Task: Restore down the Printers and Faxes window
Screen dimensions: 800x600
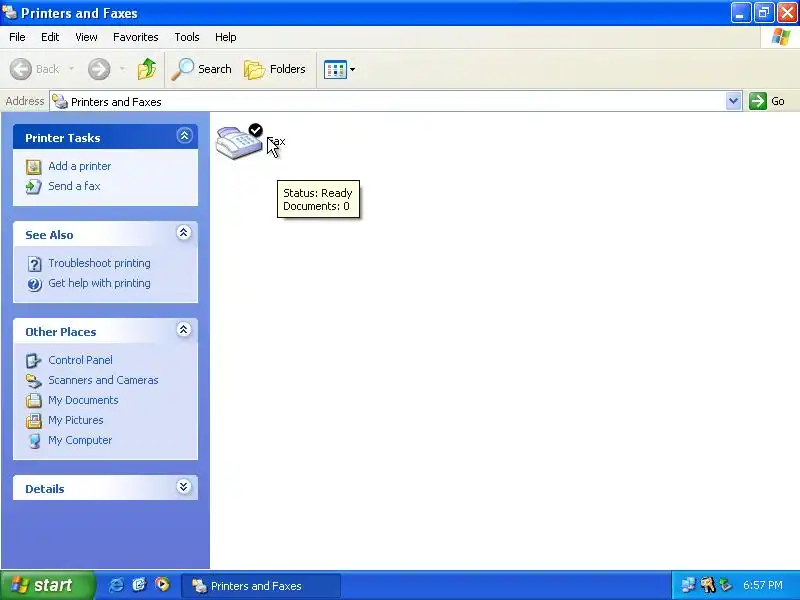Action: (x=764, y=13)
